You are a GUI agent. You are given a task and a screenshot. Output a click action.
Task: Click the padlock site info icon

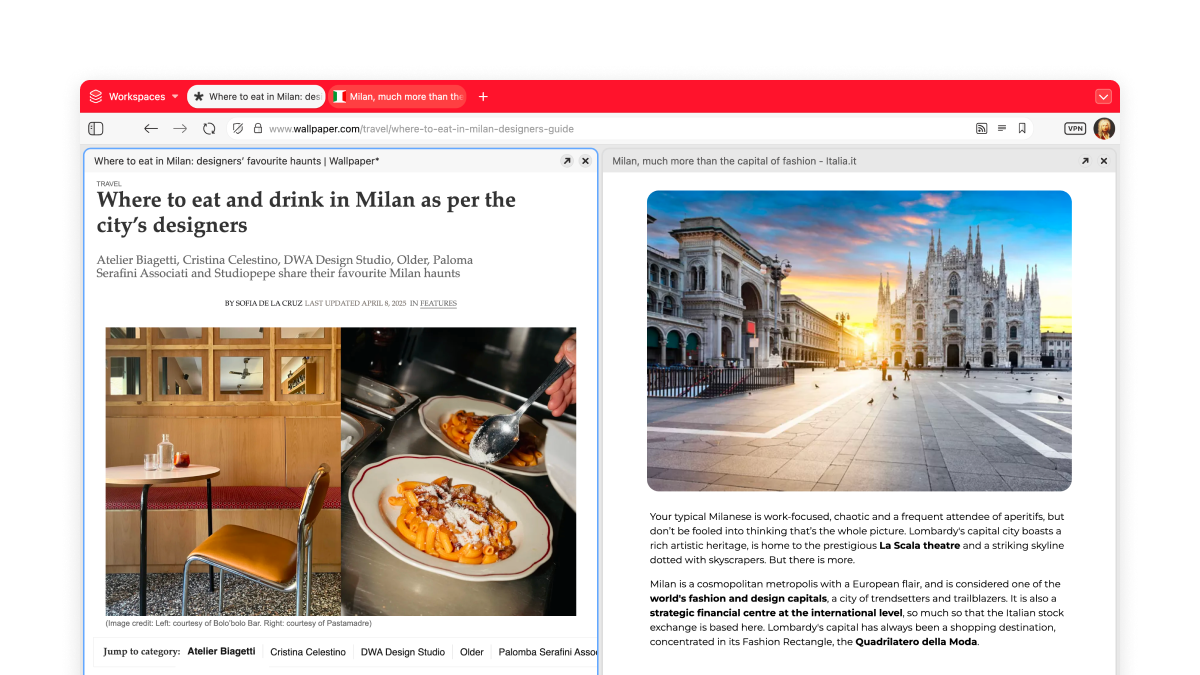(x=257, y=129)
